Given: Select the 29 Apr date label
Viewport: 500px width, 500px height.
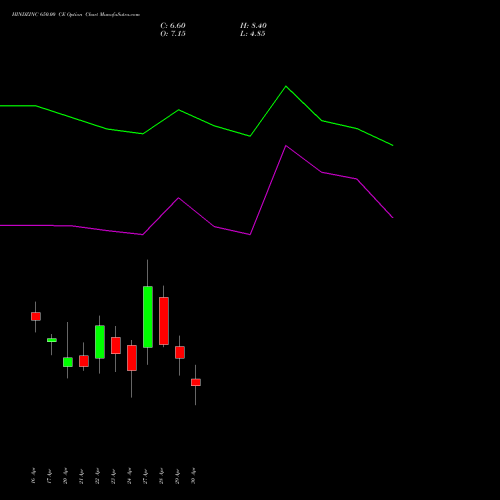Looking at the screenshot, I should click(177, 476).
